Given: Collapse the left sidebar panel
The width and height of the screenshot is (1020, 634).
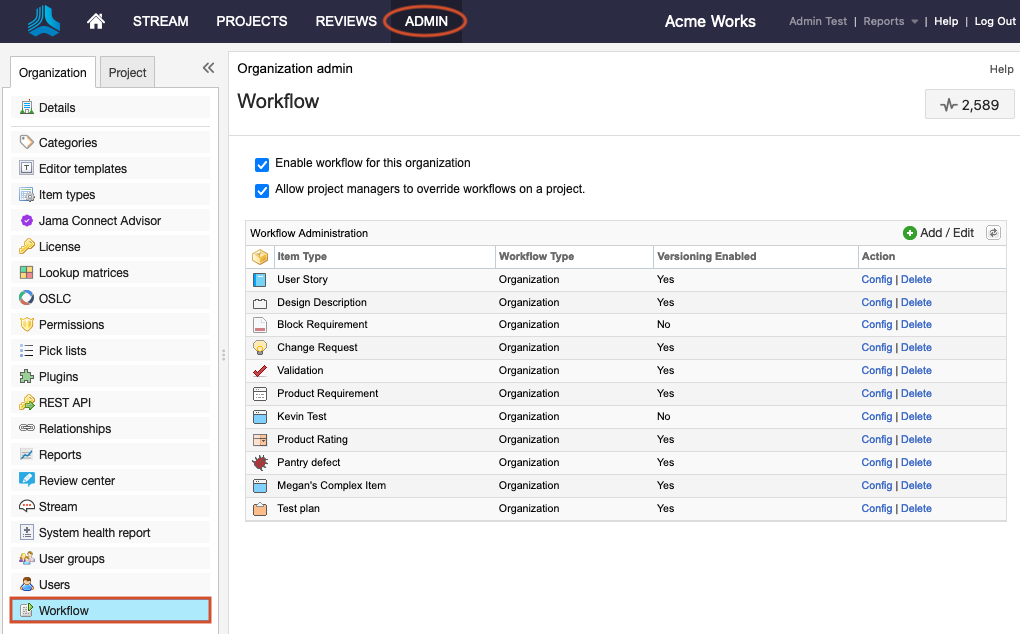Looking at the screenshot, I should coord(208,68).
